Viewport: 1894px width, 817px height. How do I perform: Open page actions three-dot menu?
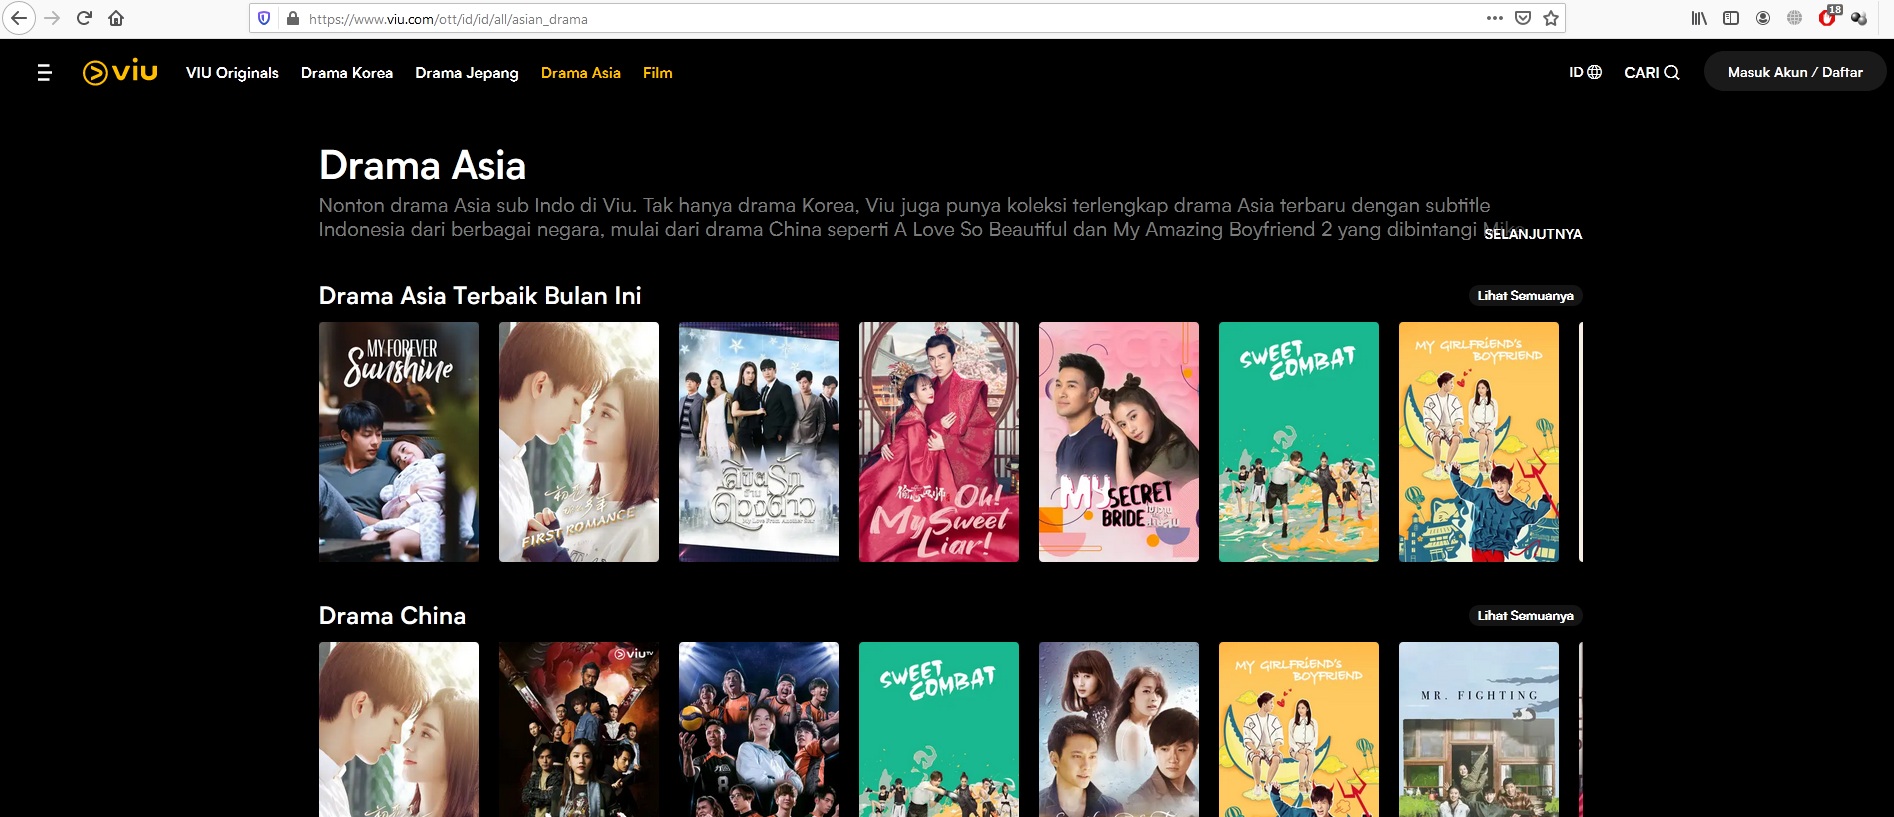(1495, 18)
